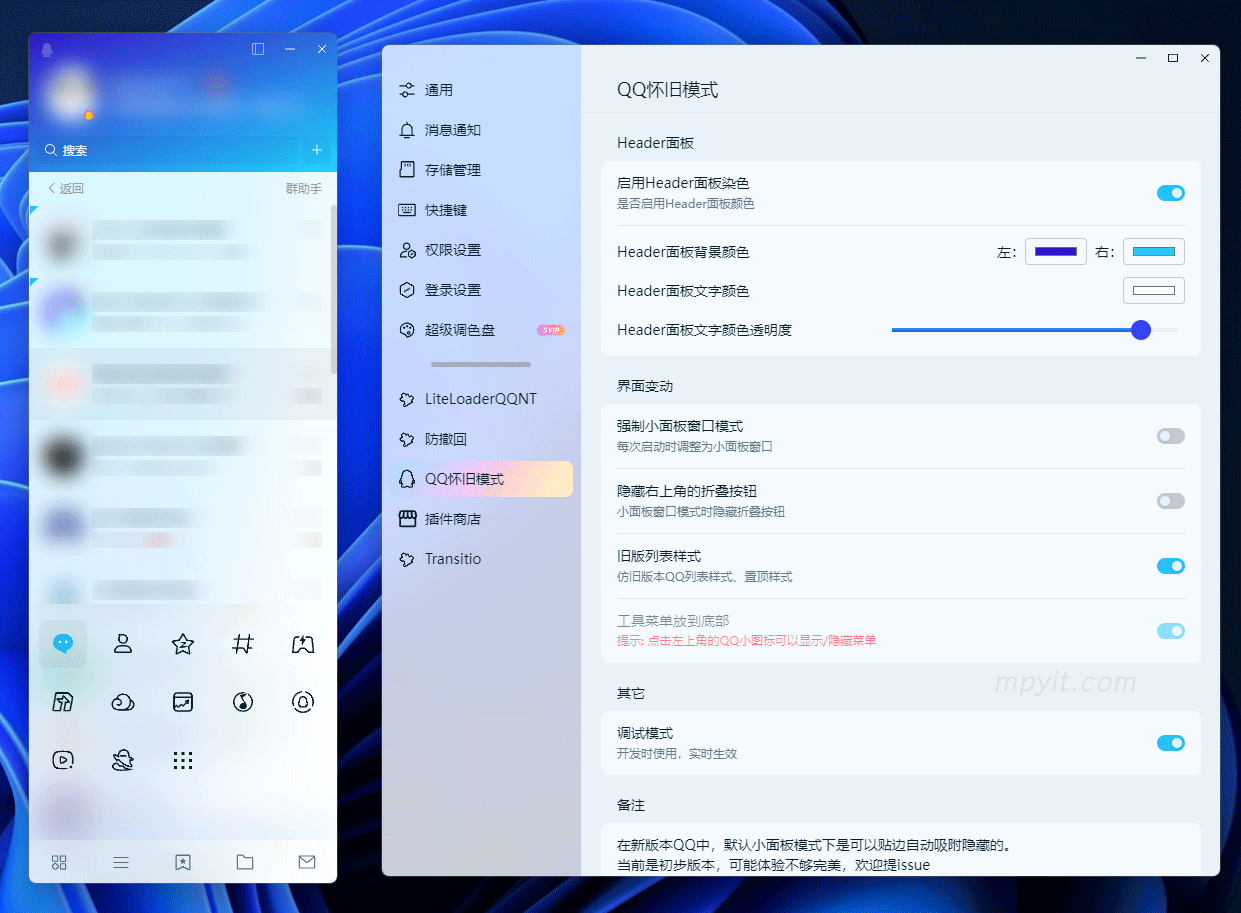Maximize the settings window

coord(1173,58)
